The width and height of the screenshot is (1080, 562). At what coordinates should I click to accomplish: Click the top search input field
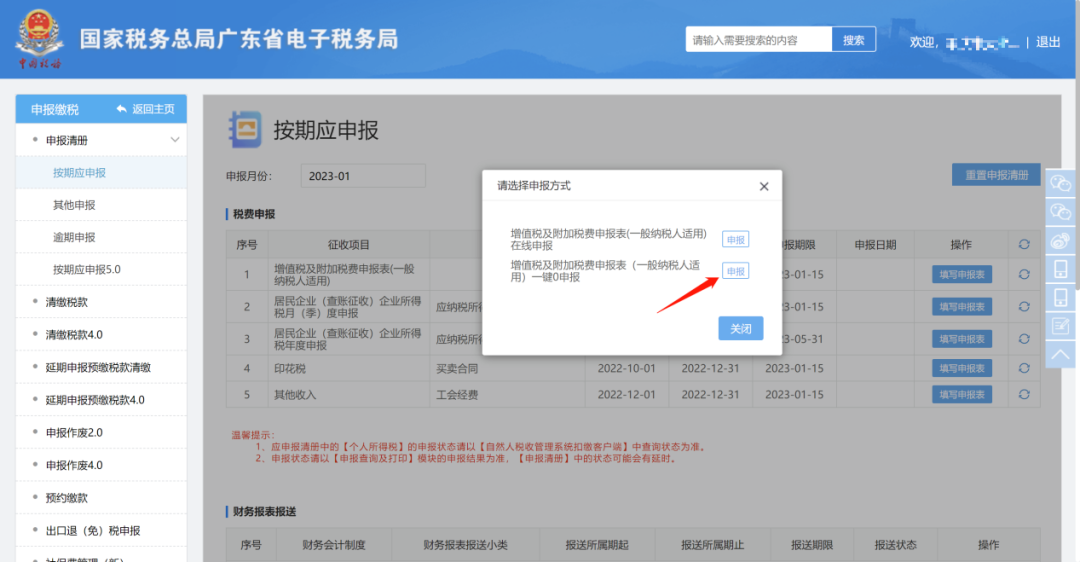click(x=759, y=40)
